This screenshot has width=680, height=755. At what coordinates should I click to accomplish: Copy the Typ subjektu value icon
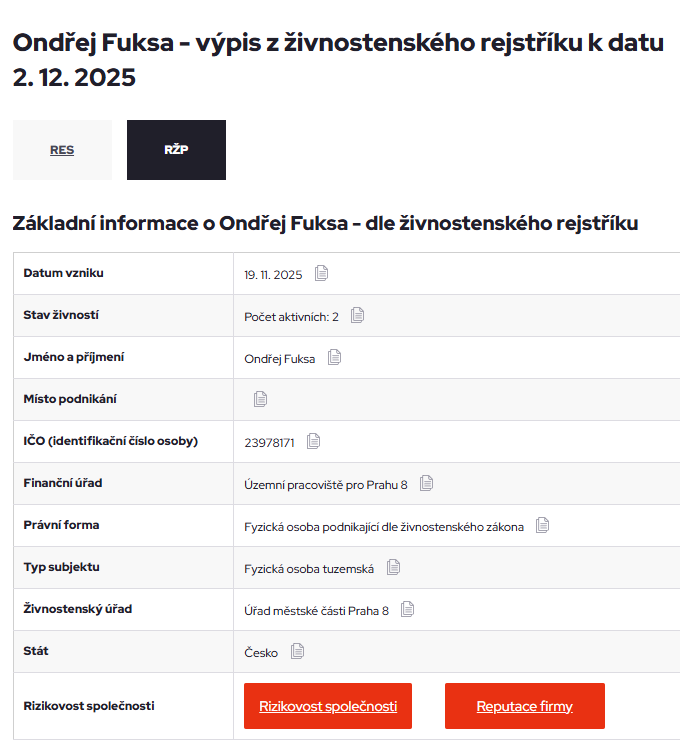click(393, 567)
